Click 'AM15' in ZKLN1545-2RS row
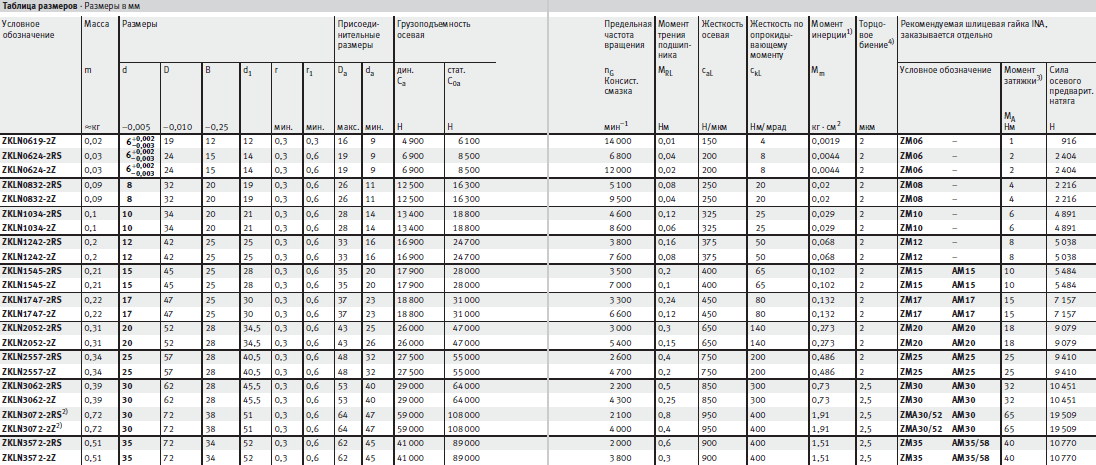 pos(962,271)
